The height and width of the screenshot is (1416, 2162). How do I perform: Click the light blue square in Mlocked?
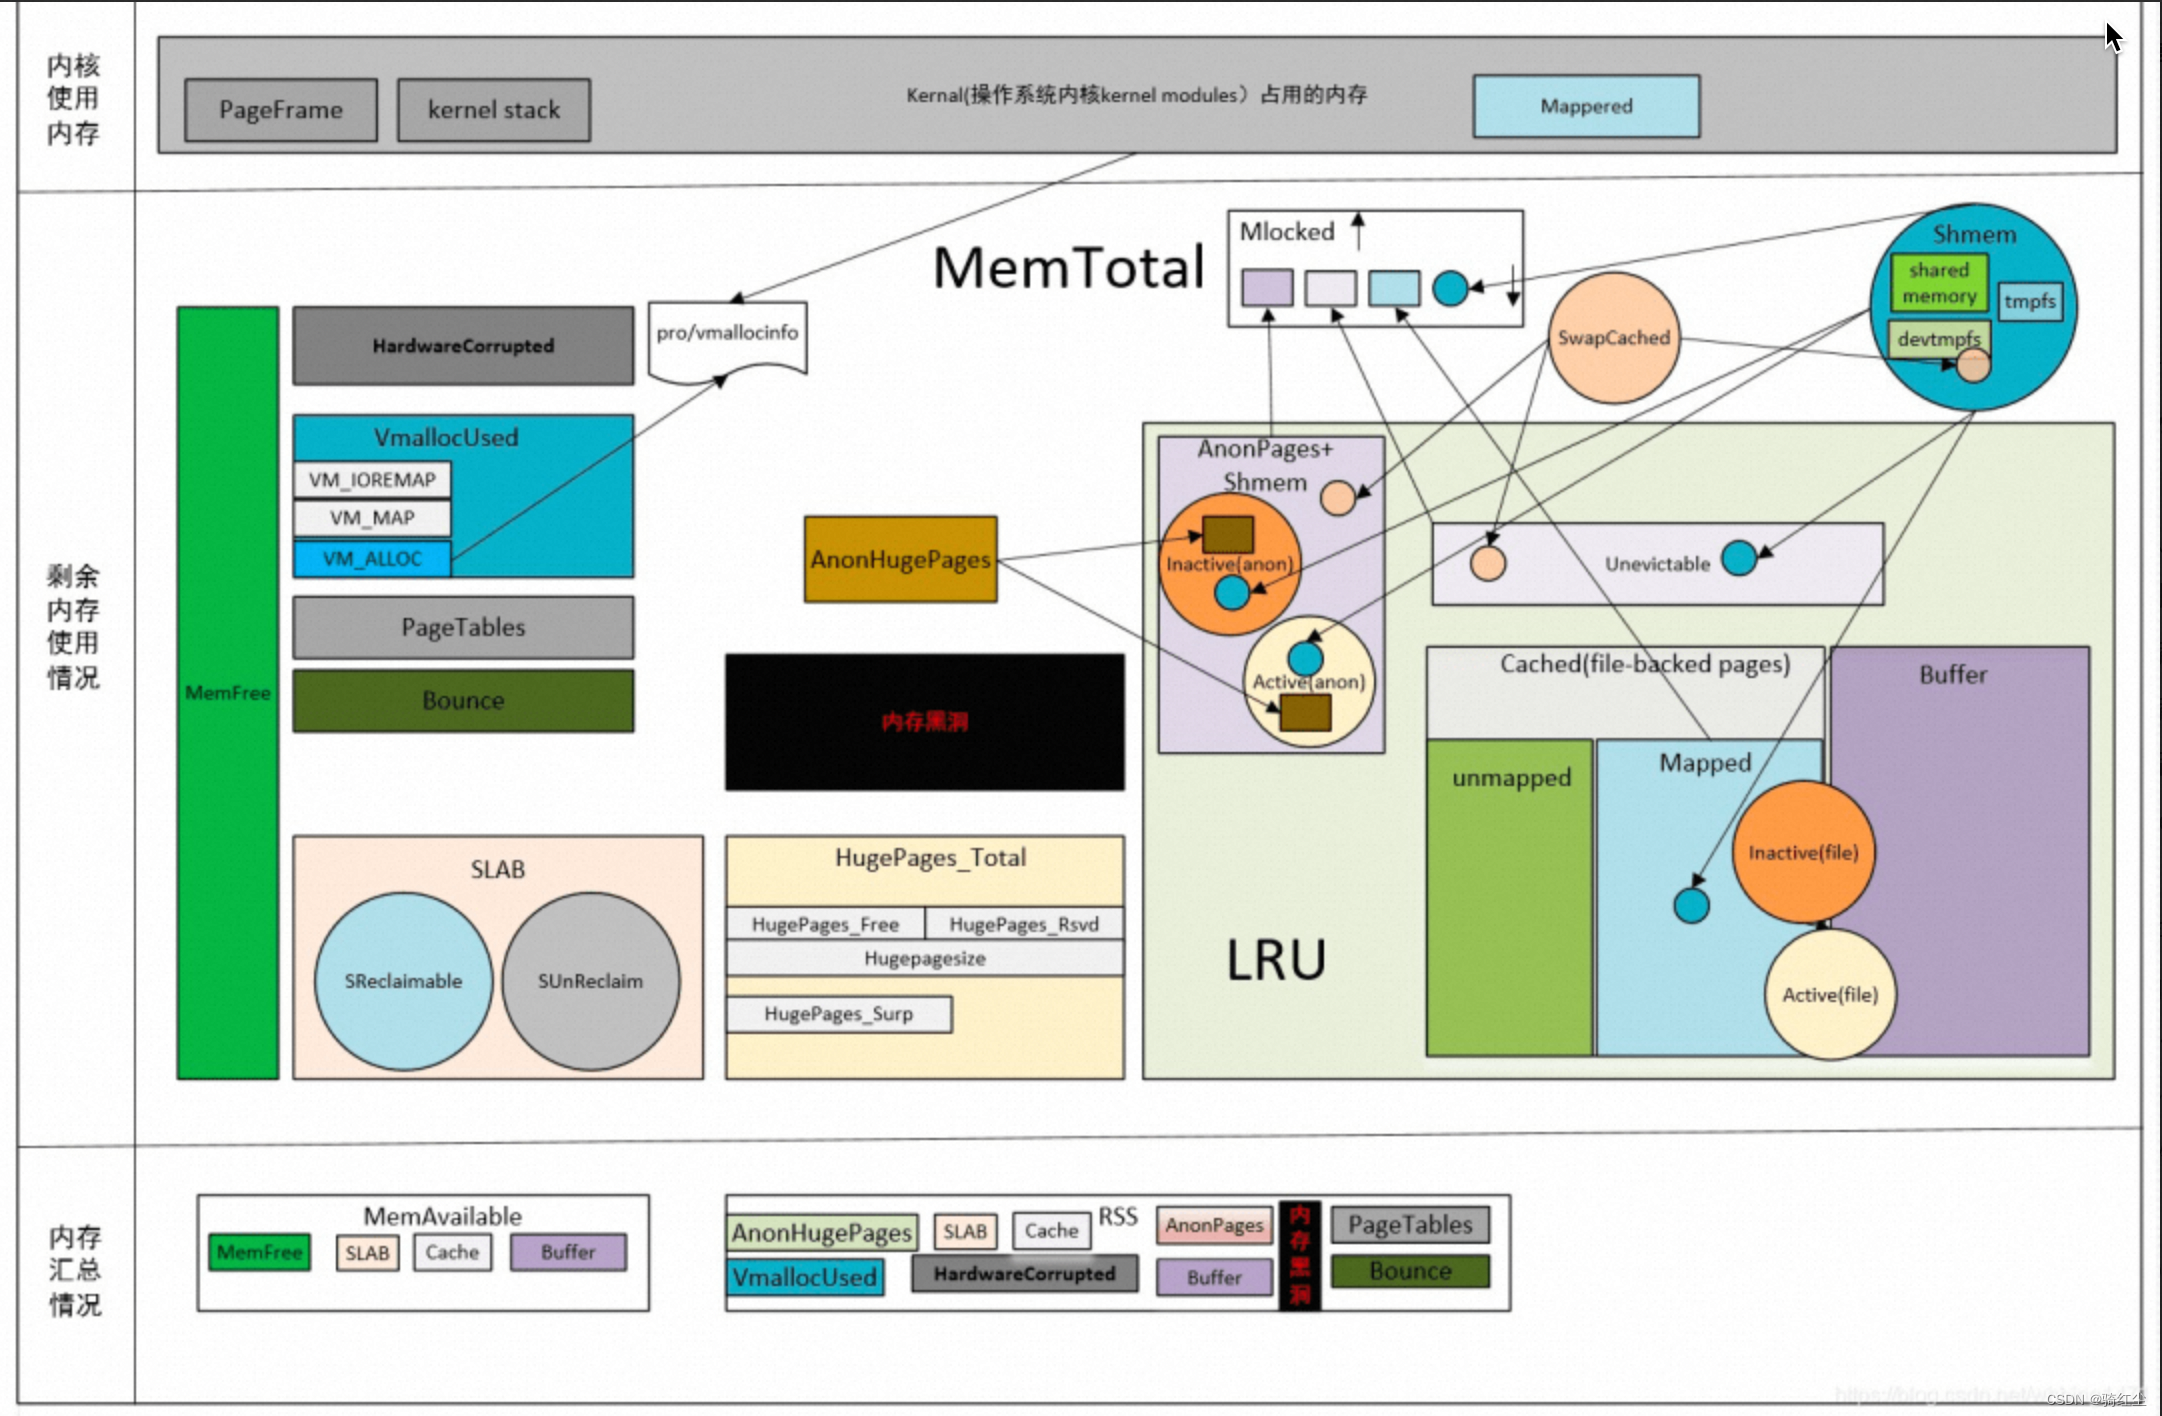1394,288
